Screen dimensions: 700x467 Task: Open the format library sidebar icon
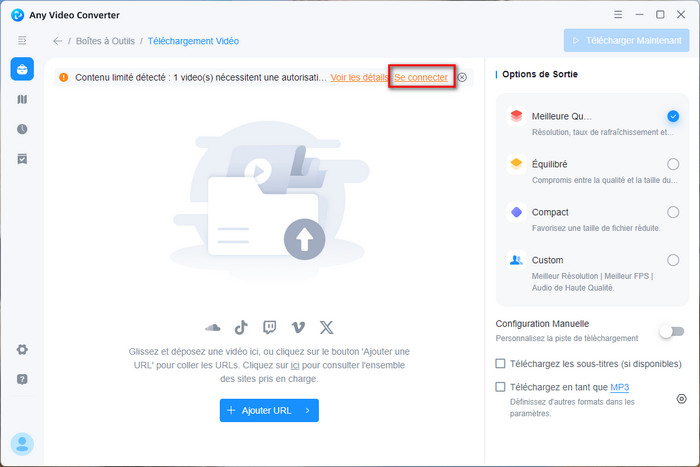[21, 100]
